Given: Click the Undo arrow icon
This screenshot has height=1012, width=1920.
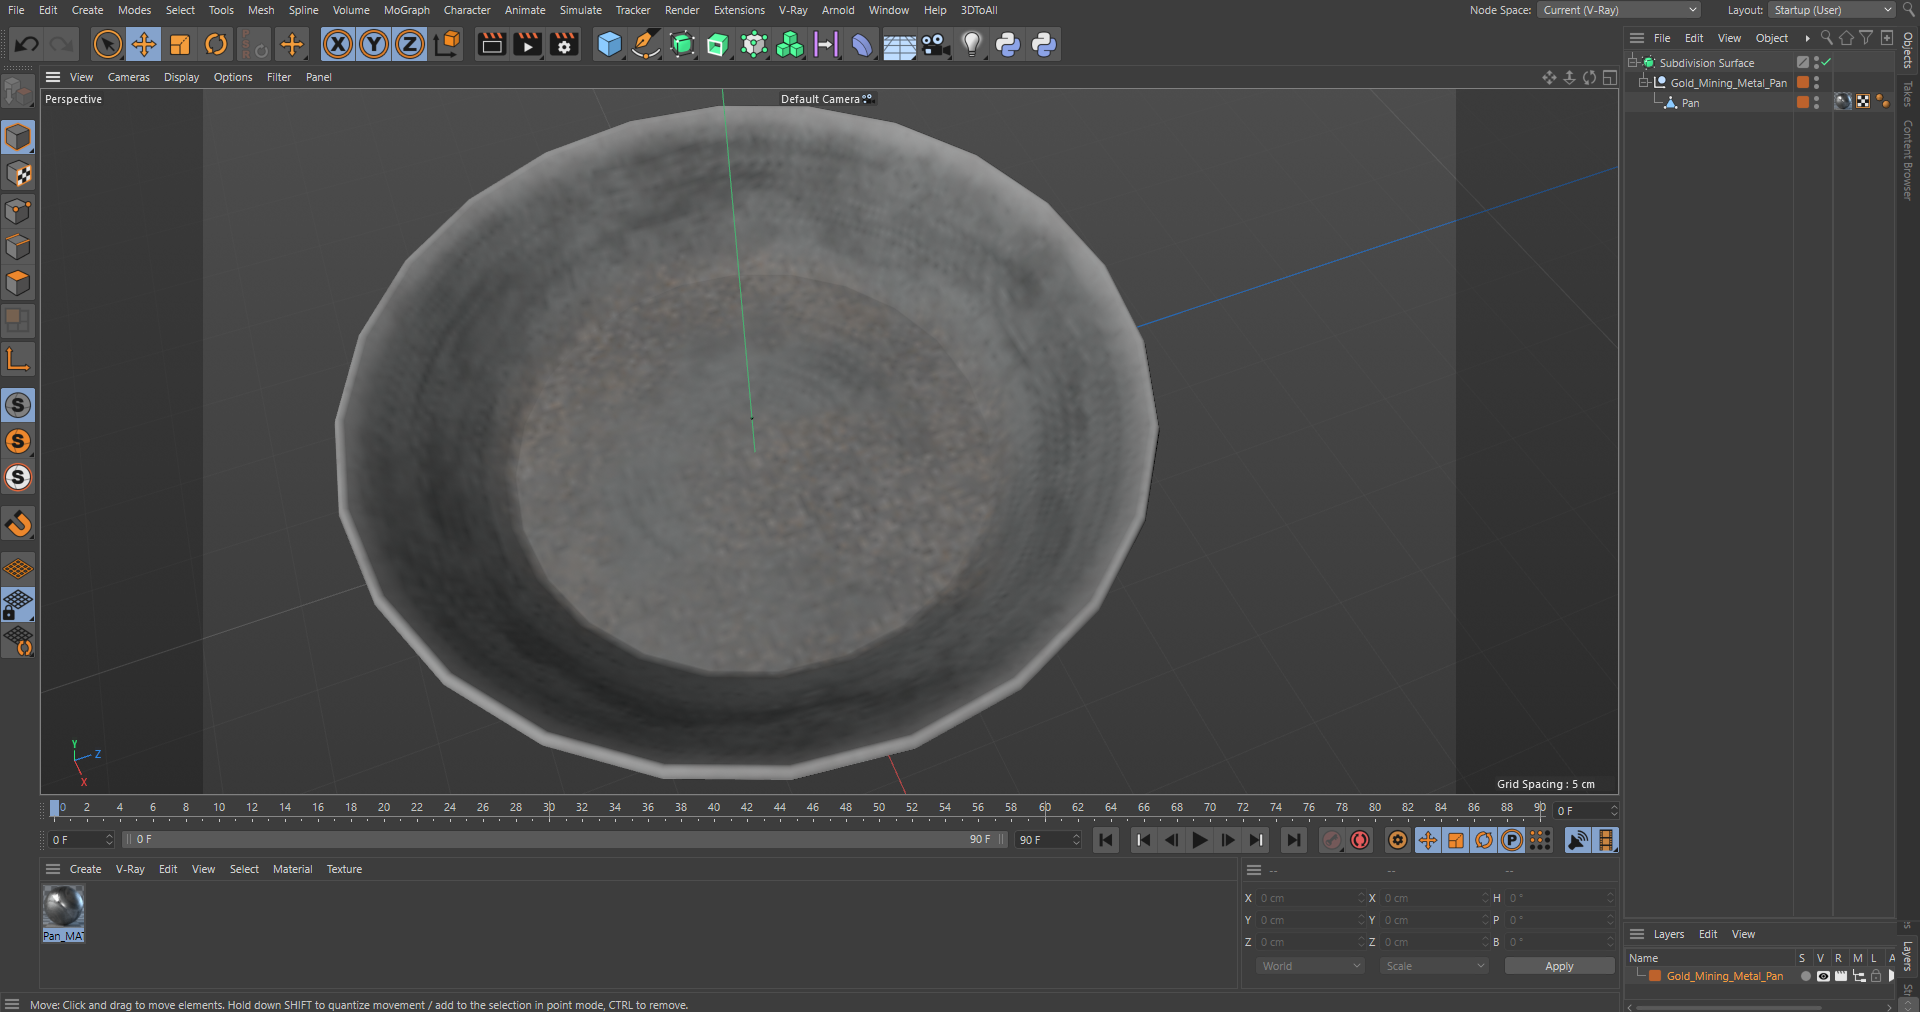Looking at the screenshot, I should click(27, 44).
